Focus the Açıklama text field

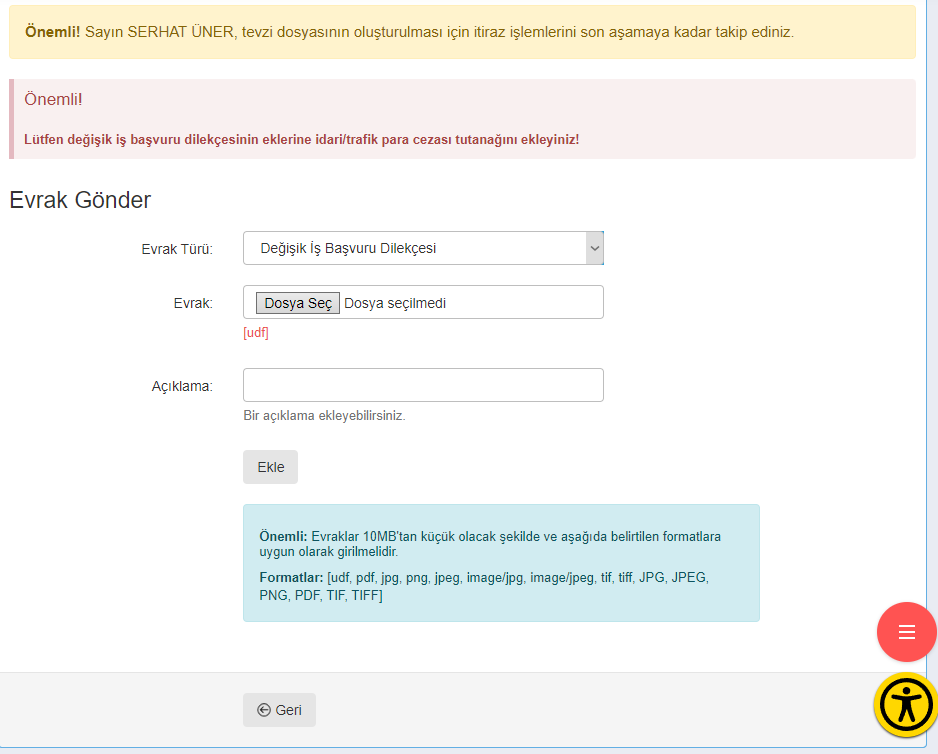tap(423, 385)
